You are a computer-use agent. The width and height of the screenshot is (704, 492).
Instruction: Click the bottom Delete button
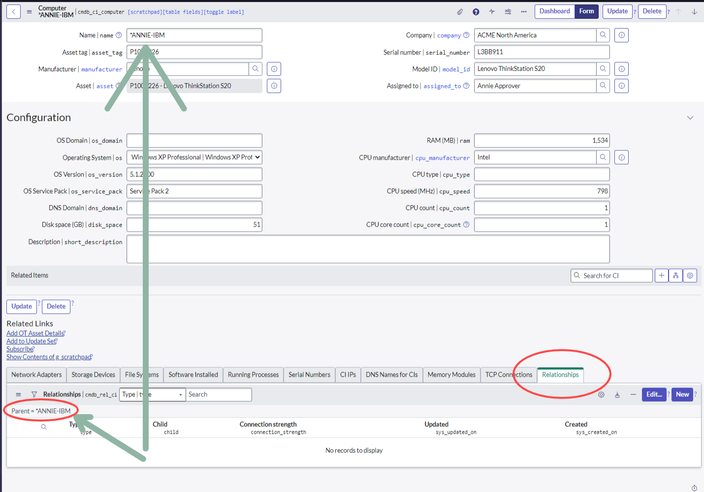(56, 306)
